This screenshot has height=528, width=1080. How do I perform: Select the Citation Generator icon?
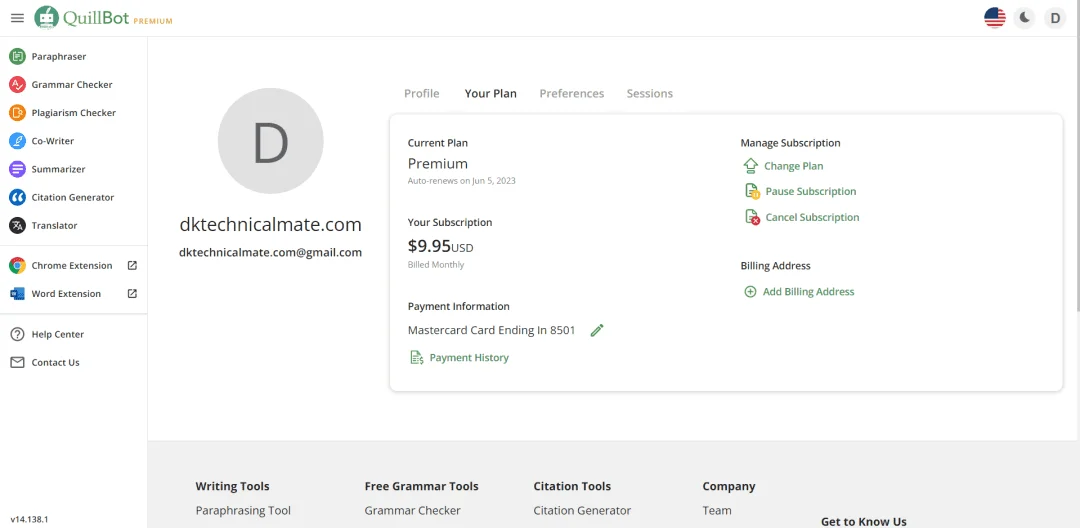[17, 198]
